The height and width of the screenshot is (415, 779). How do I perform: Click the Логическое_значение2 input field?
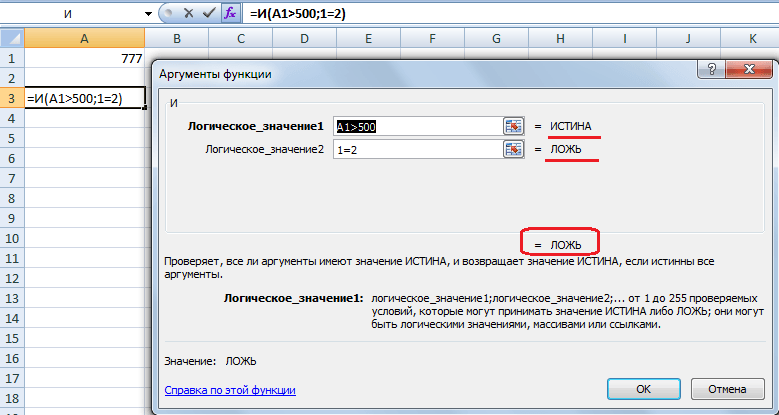point(418,150)
